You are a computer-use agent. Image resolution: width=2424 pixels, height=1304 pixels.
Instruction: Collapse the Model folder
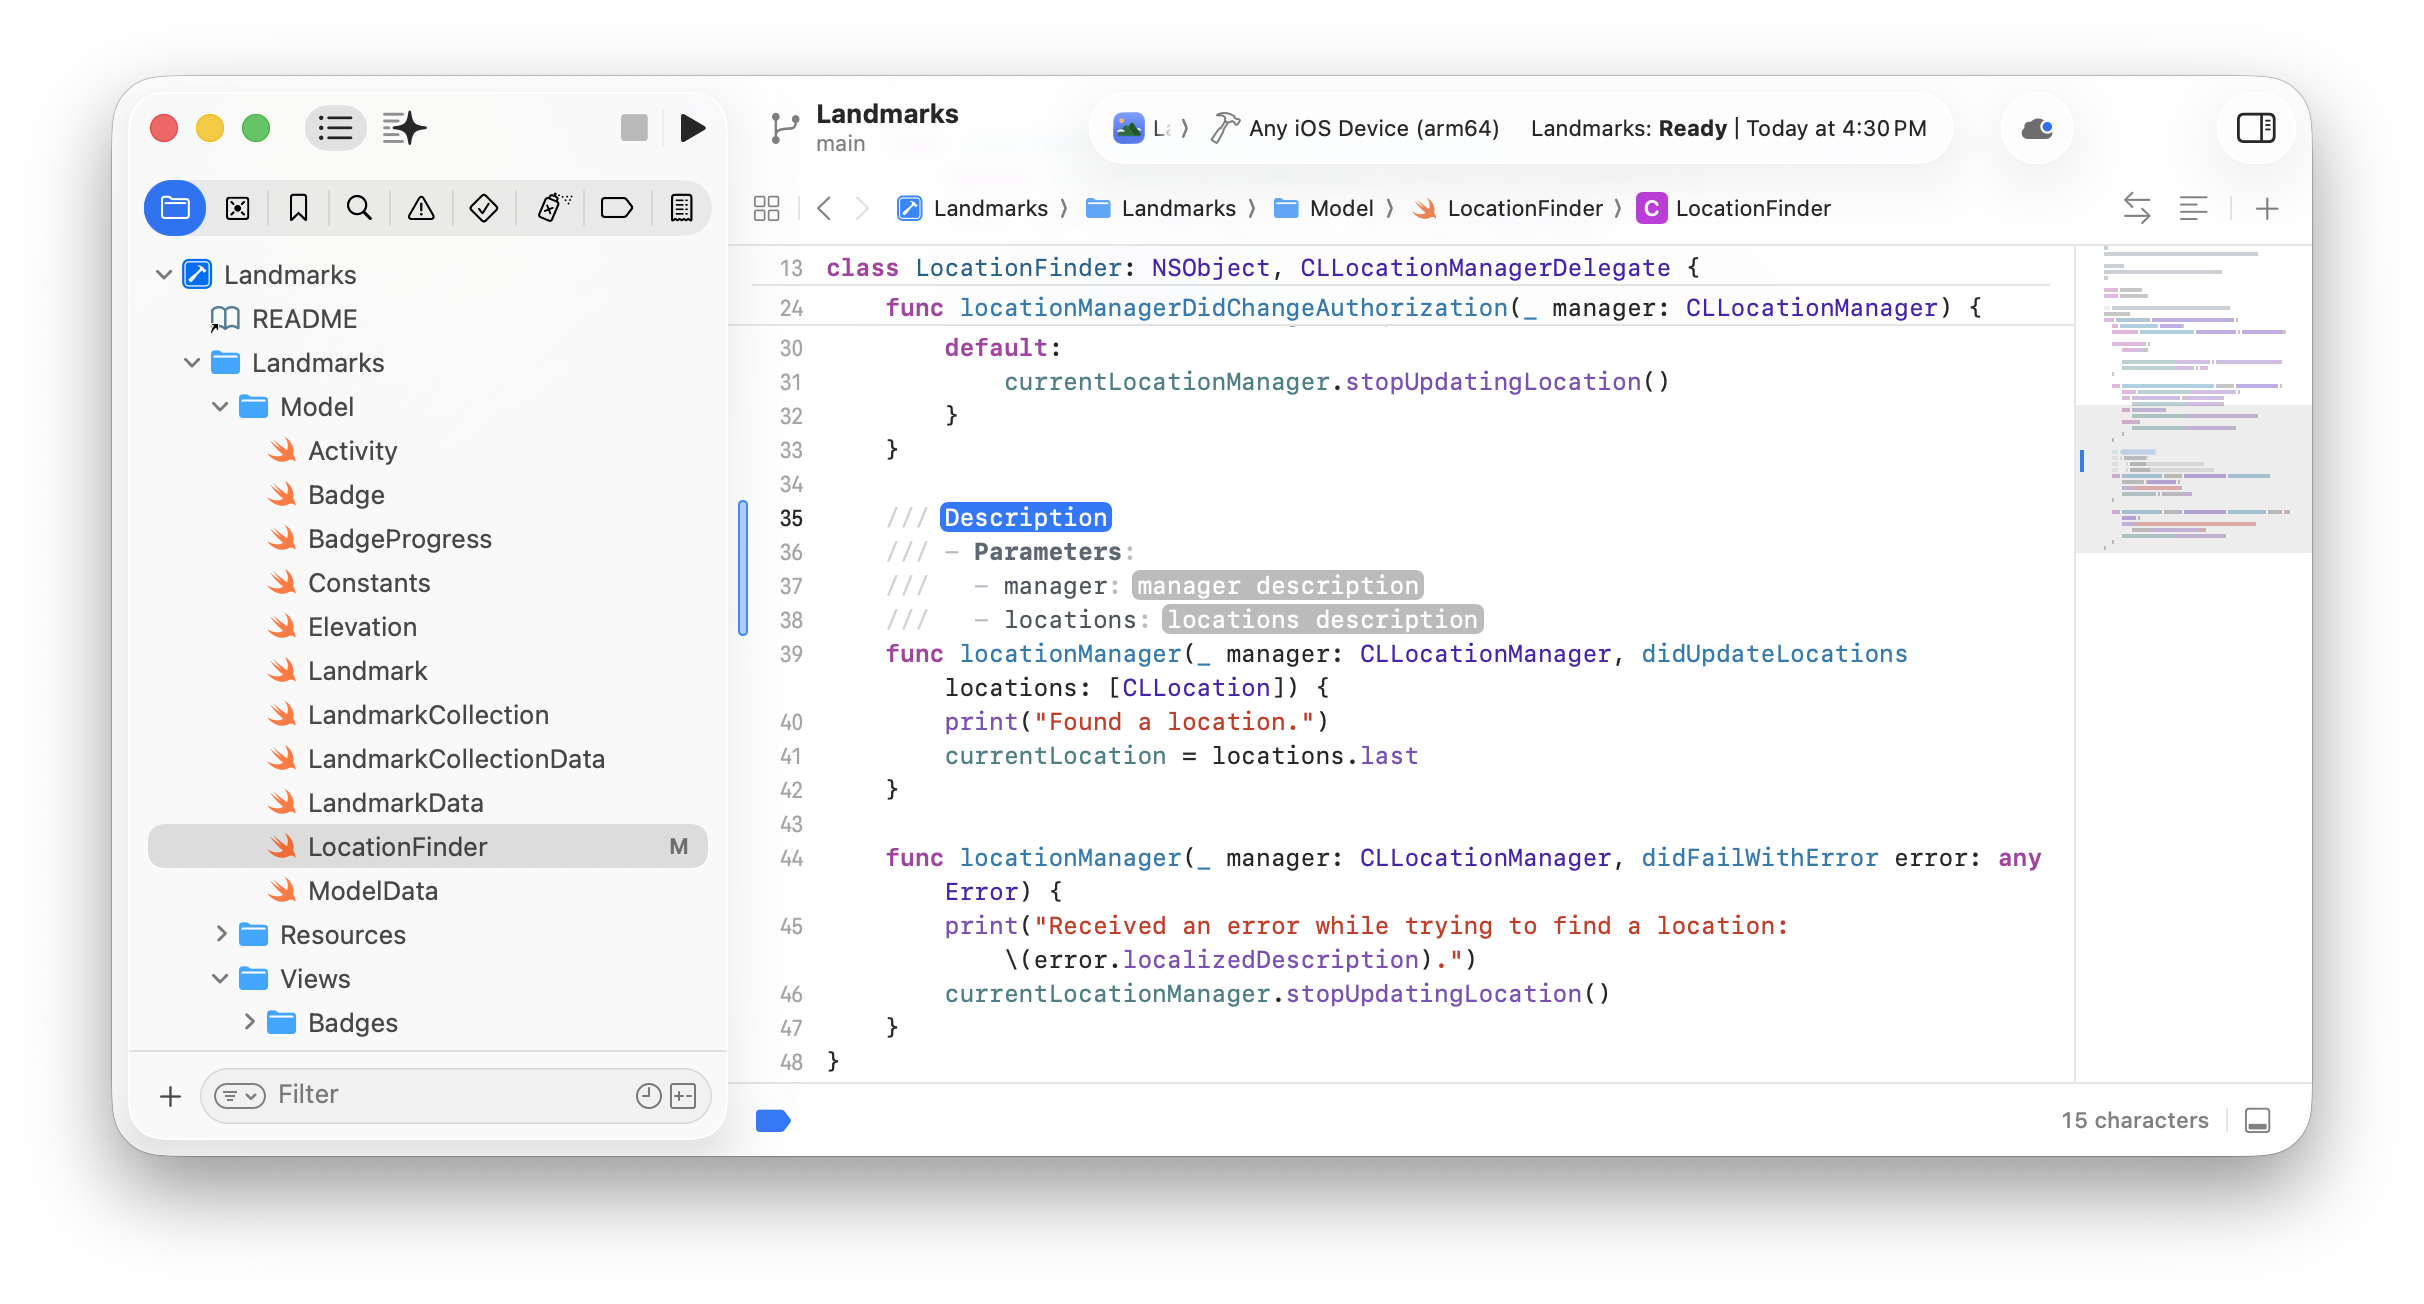pos(221,406)
